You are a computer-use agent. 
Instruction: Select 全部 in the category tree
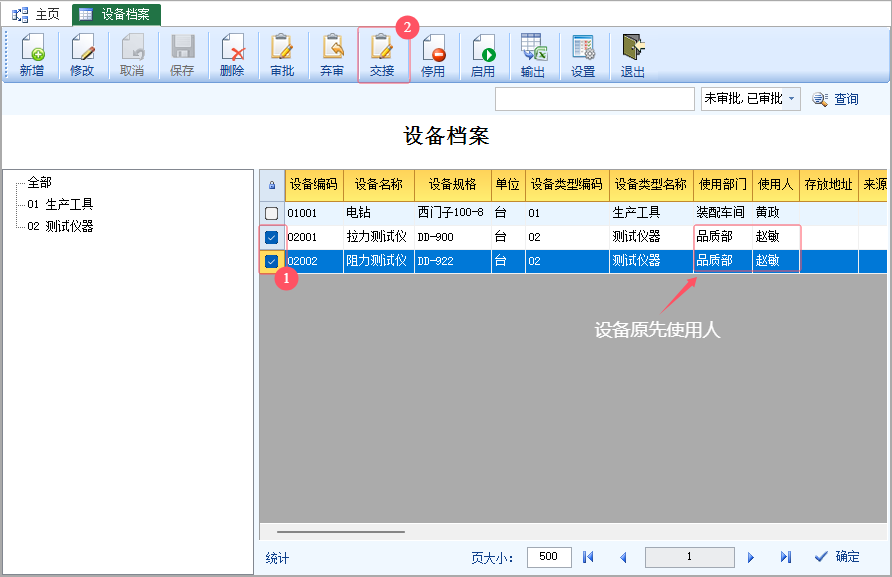[39, 183]
